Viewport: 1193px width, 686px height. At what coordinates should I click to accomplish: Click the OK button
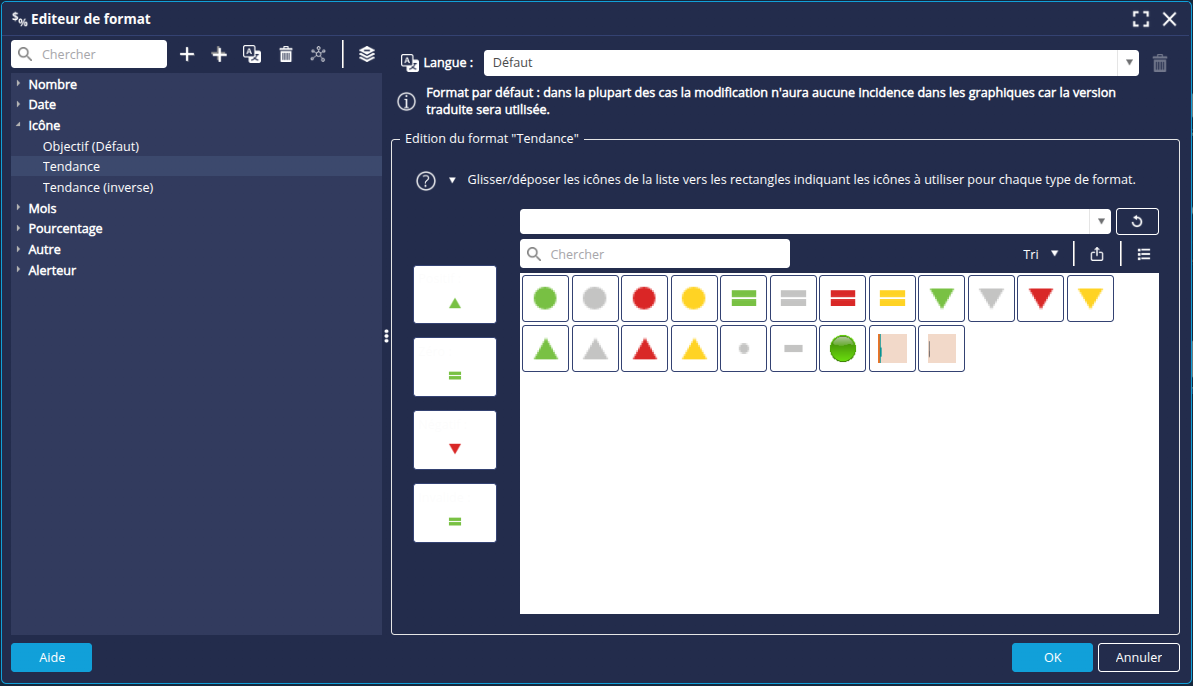point(1052,657)
